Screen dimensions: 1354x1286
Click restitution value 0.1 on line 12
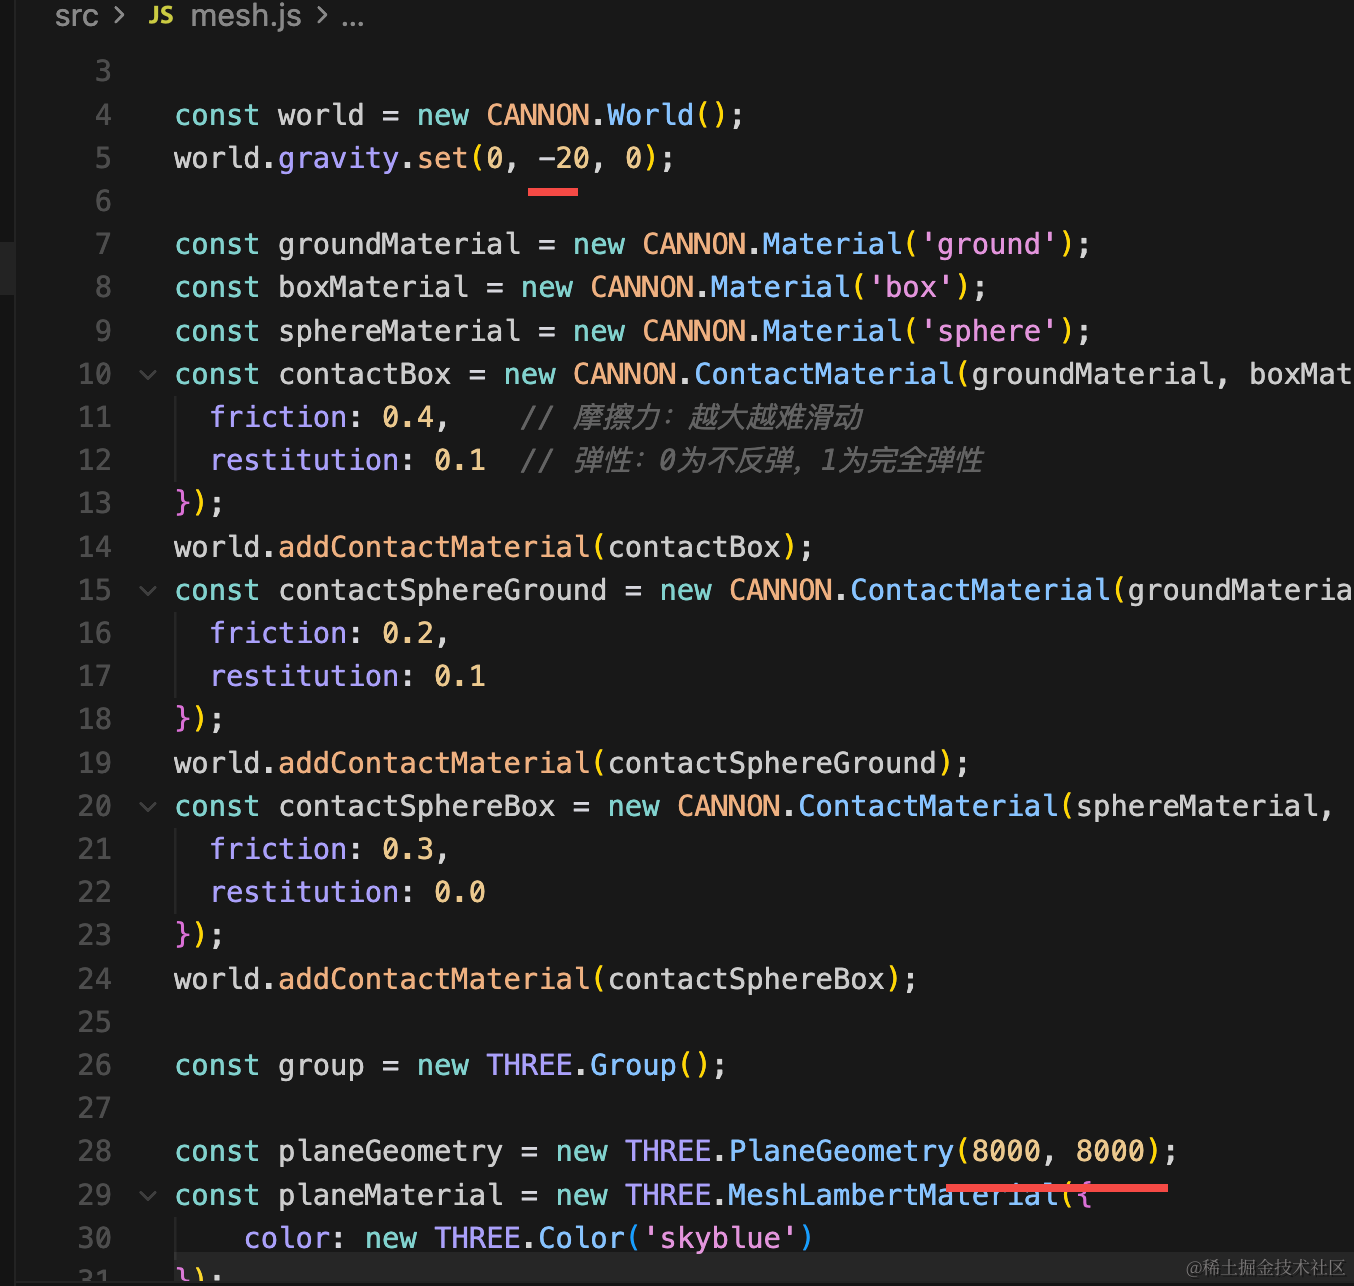pyautogui.click(x=460, y=460)
